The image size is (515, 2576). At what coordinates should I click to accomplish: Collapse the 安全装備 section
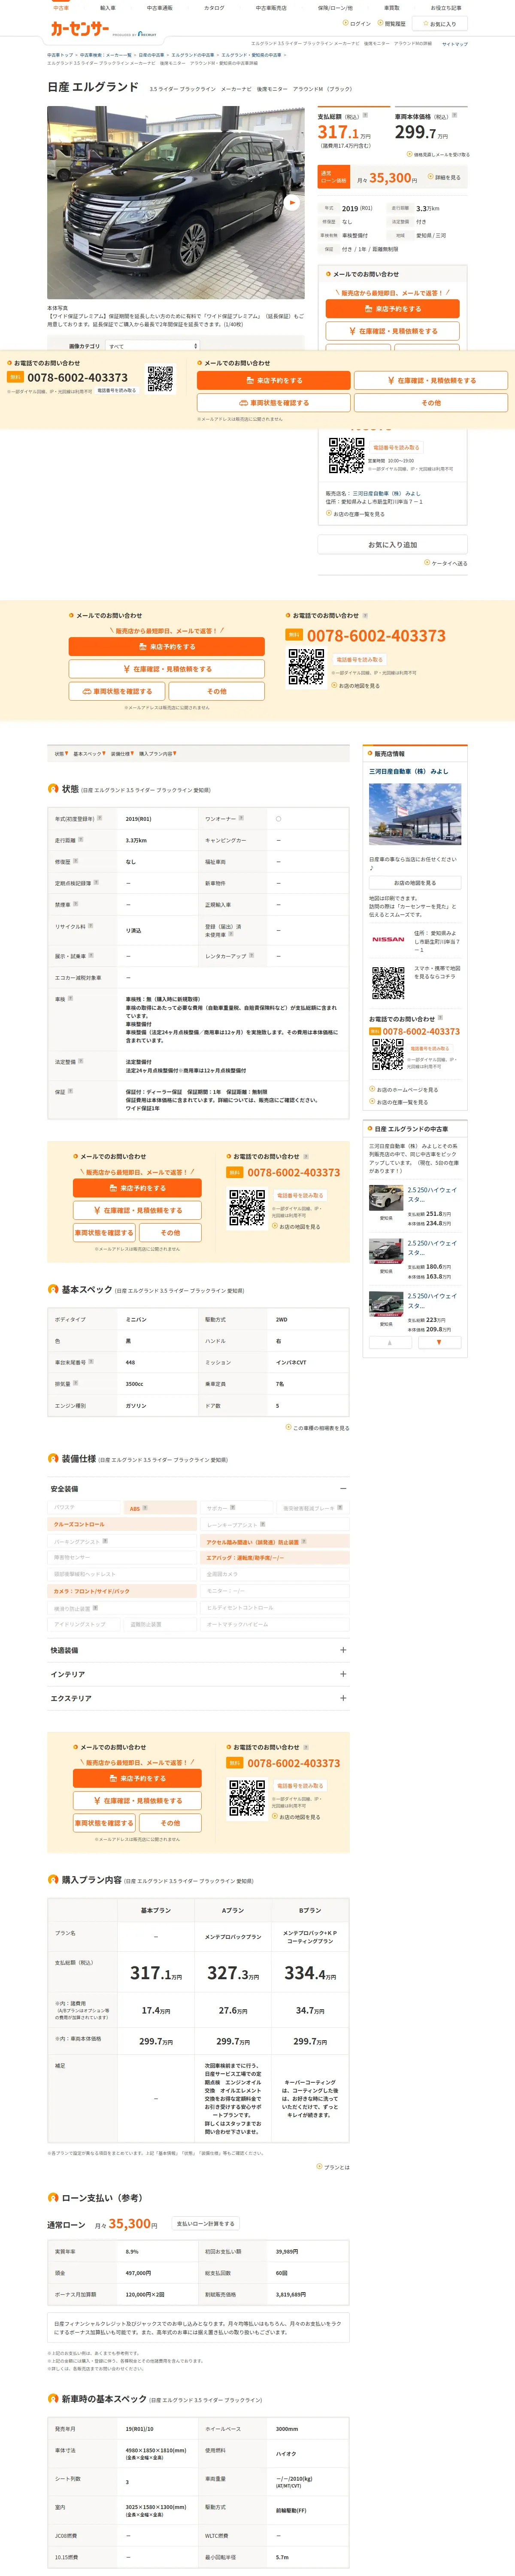(x=198, y=1489)
